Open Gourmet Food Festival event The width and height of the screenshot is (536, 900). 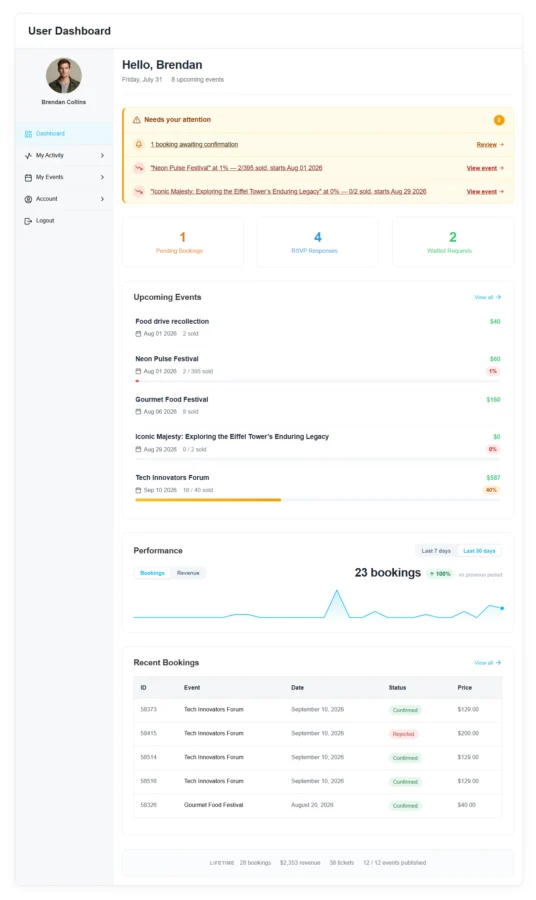click(172, 399)
